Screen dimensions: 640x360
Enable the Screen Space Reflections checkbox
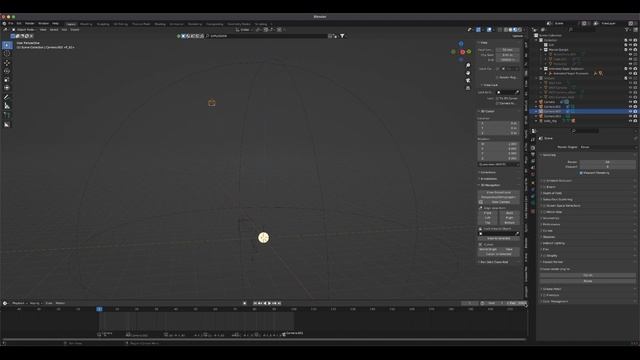click(x=544, y=206)
